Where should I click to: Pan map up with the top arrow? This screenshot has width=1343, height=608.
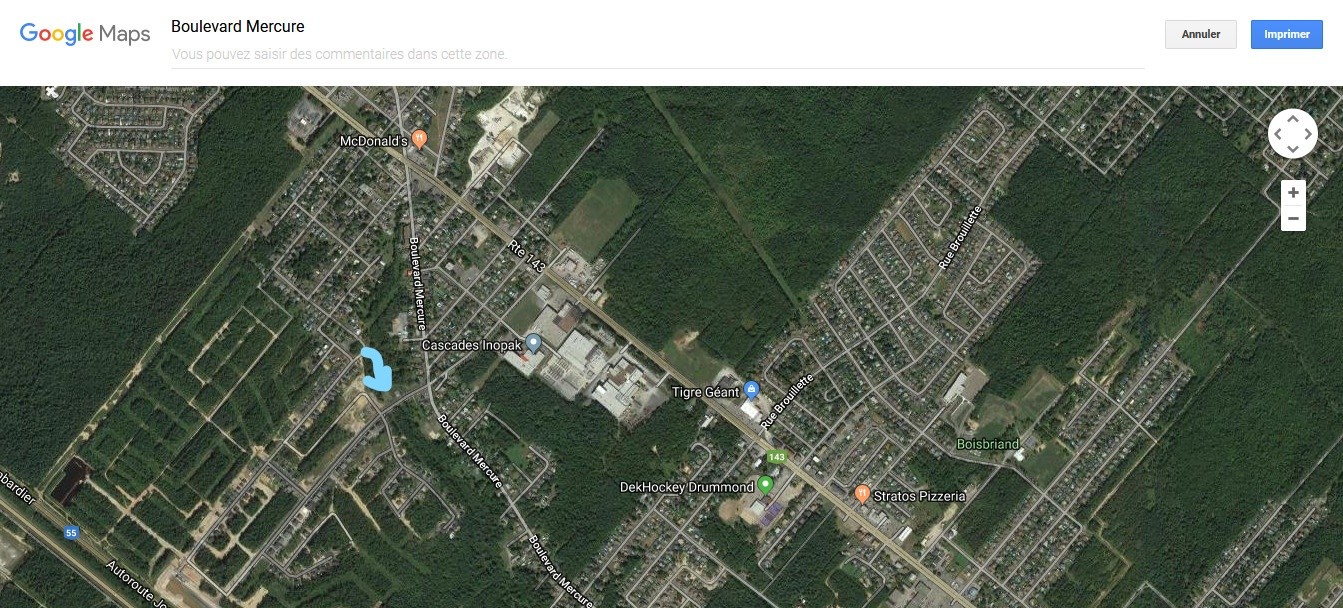coord(1293,118)
